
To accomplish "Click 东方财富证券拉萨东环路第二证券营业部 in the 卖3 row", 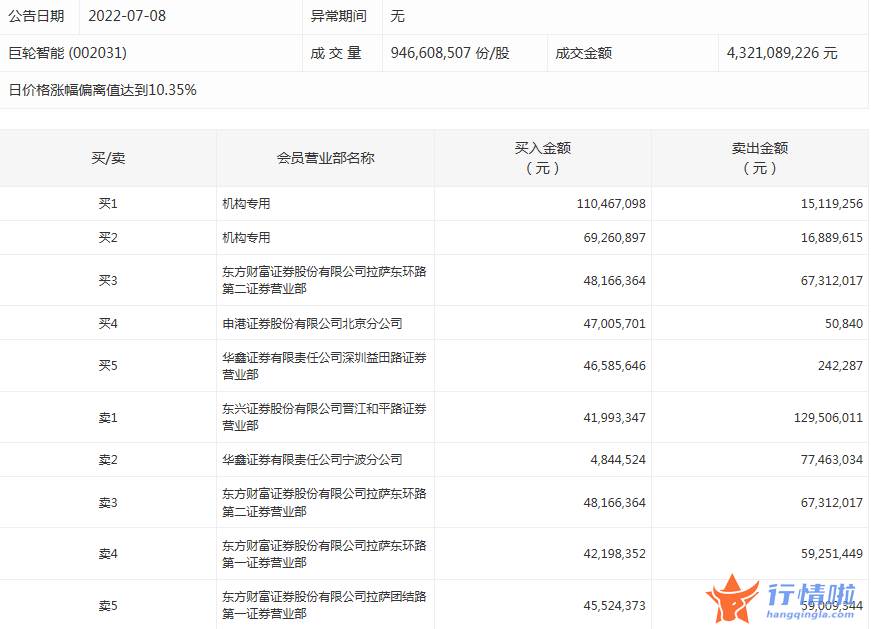I will [324, 502].
